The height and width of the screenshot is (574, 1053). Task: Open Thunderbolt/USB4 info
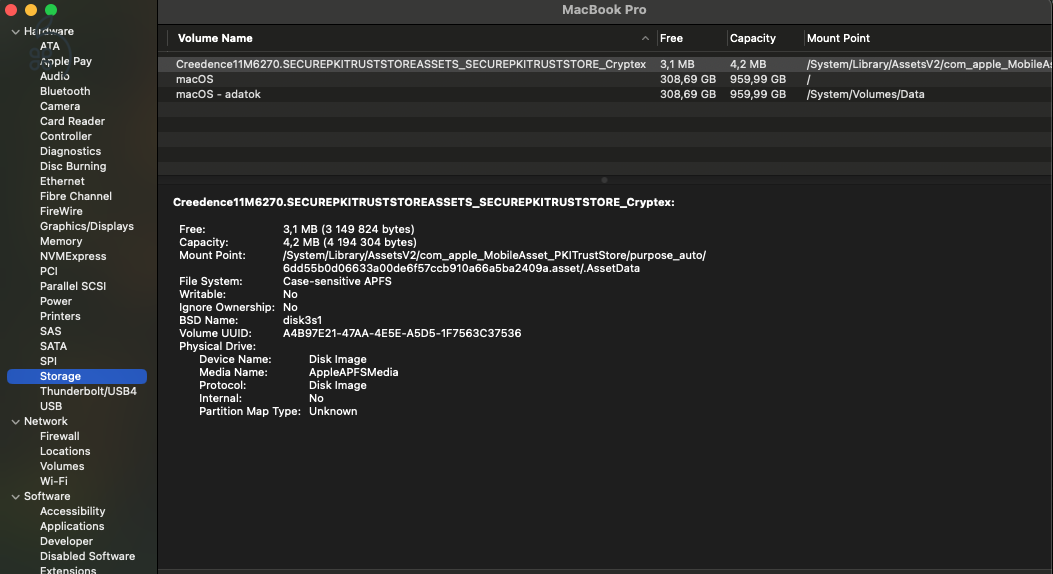tap(88, 391)
